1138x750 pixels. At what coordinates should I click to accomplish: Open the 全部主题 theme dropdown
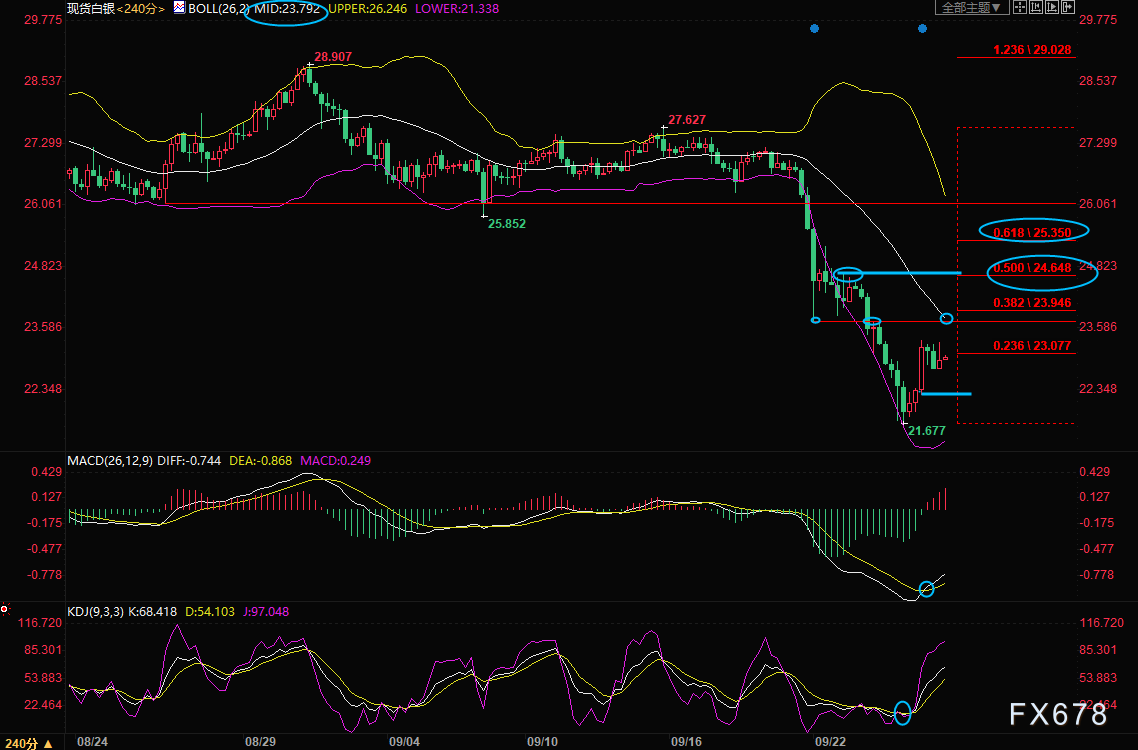pos(972,7)
